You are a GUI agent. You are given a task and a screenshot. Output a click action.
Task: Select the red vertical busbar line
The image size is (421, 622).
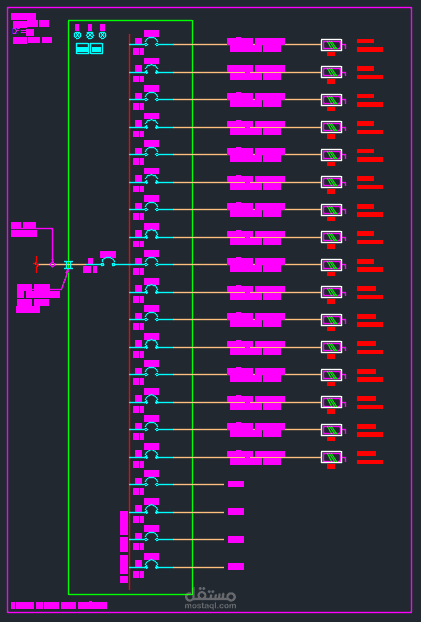tap(129, 312)
